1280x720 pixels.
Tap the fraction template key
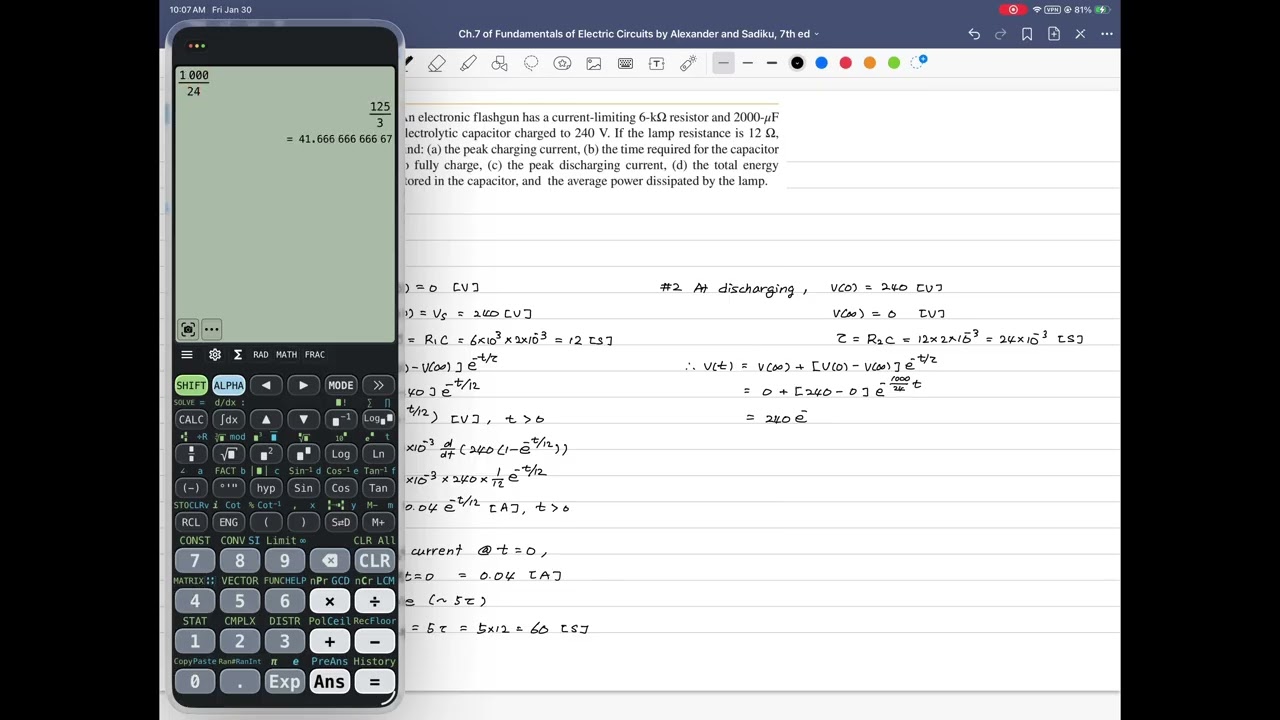(191, 453)
